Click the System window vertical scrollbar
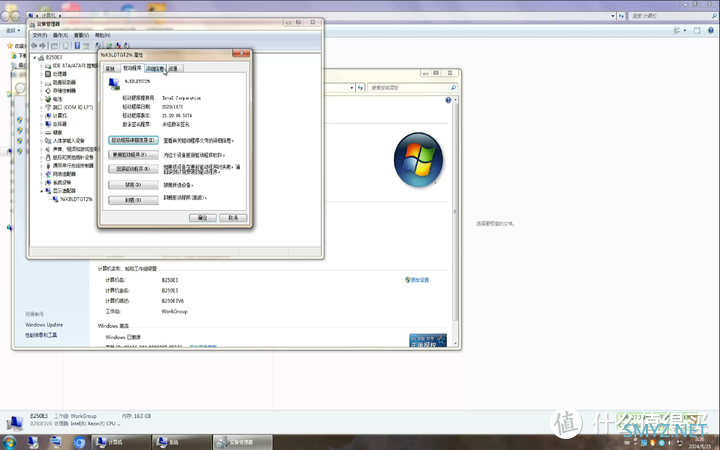 click(455, 220)
